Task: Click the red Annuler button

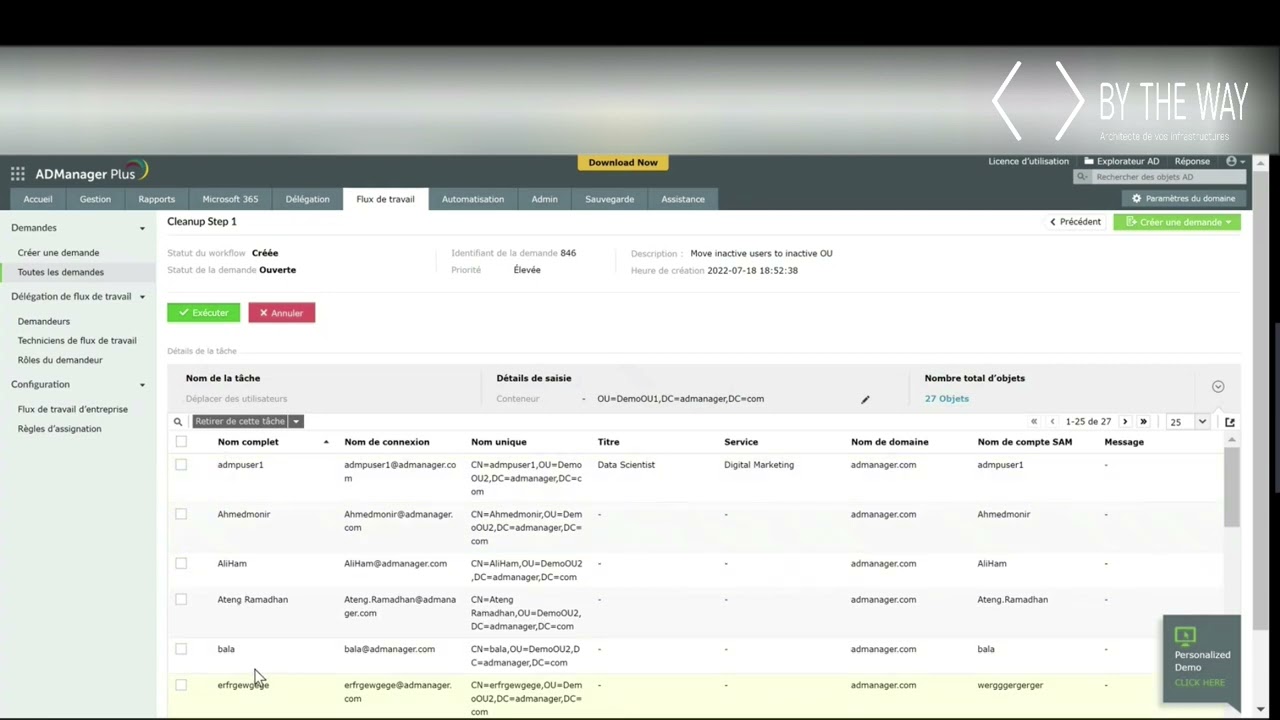Action: tap(282, 313)
